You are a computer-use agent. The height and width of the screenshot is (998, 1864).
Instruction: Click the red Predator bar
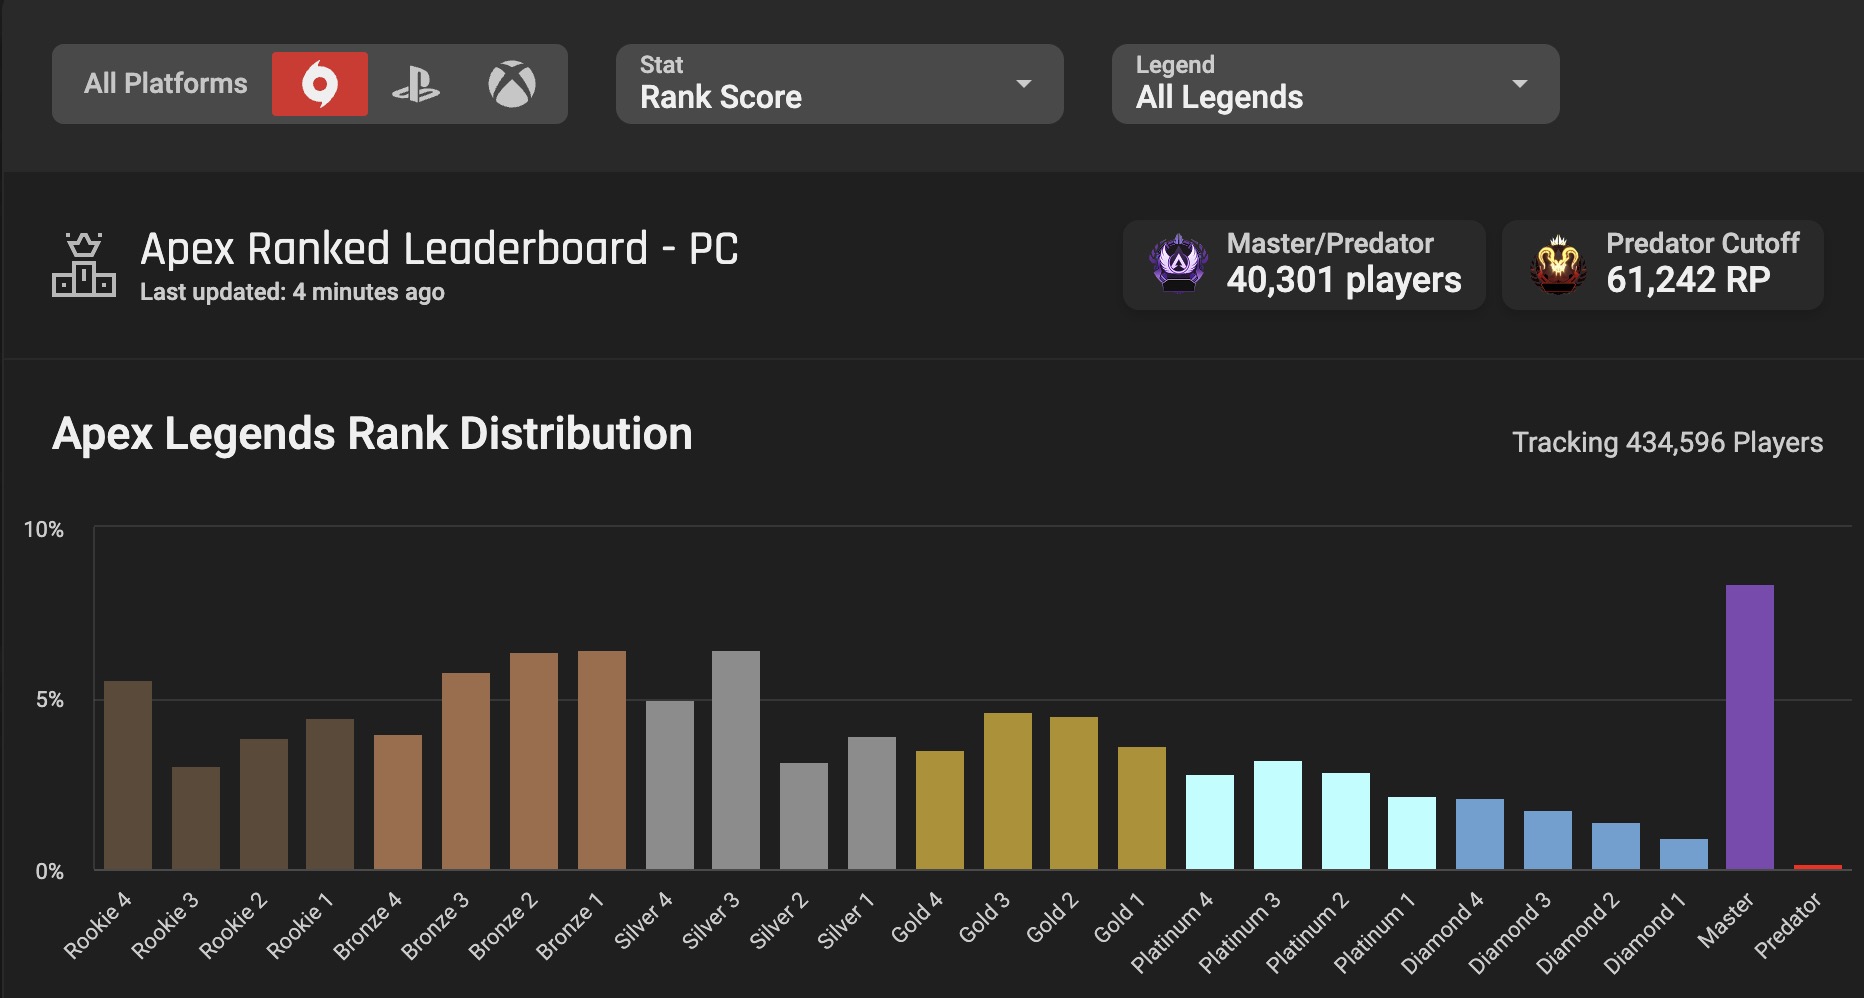[x=1817, y=866]
